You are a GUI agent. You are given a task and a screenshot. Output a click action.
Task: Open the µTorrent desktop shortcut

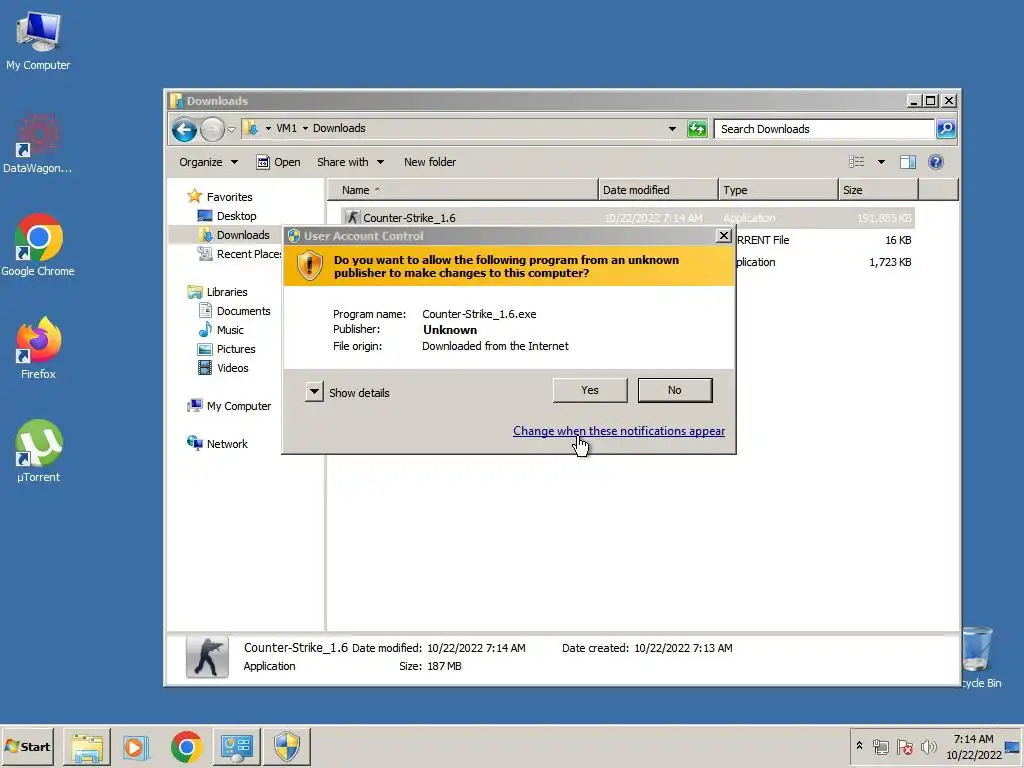(38, 452)
